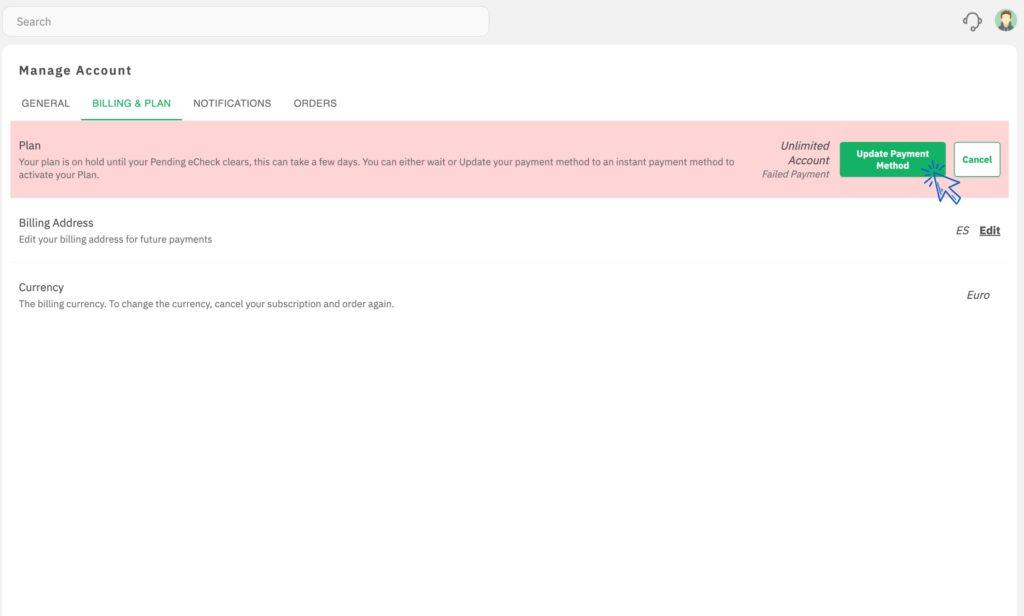Click the Currency section title
This screenshot has width=1024, height=616.
[x=41, y=287]
